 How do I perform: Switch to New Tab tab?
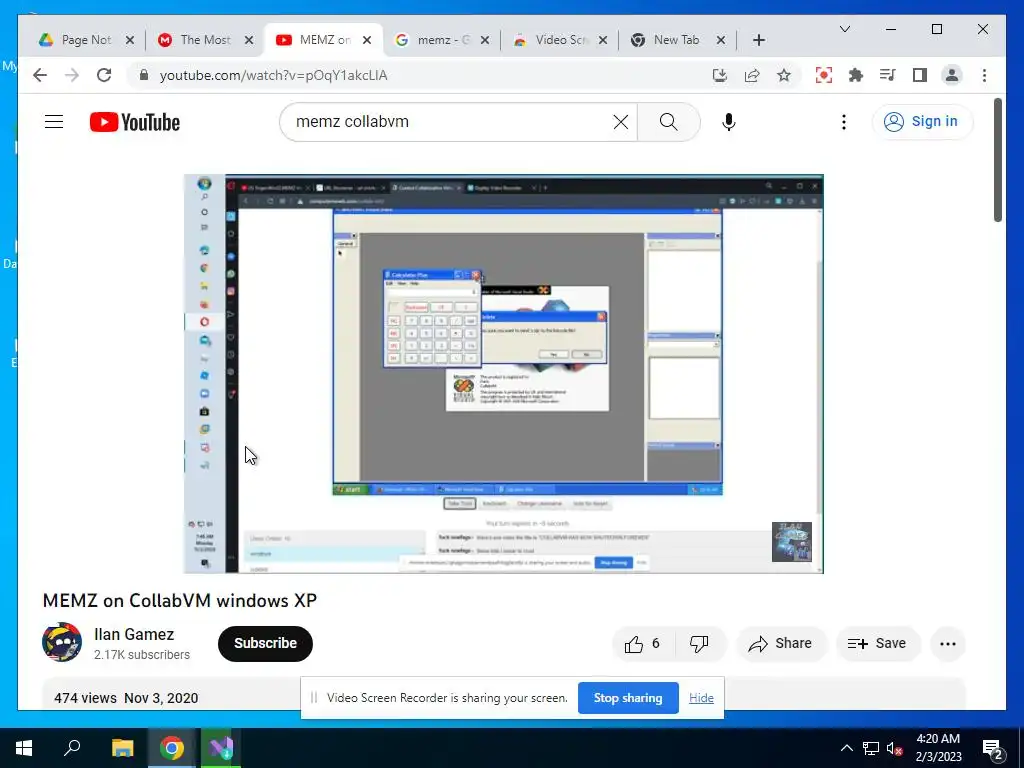click(677, 40)
